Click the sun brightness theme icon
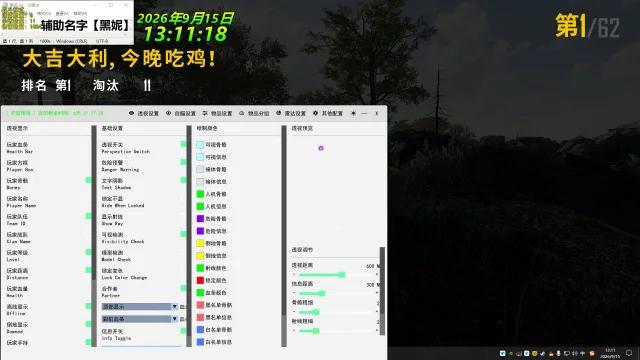Viewport: 640px width, 360px height. pos(353,113)
